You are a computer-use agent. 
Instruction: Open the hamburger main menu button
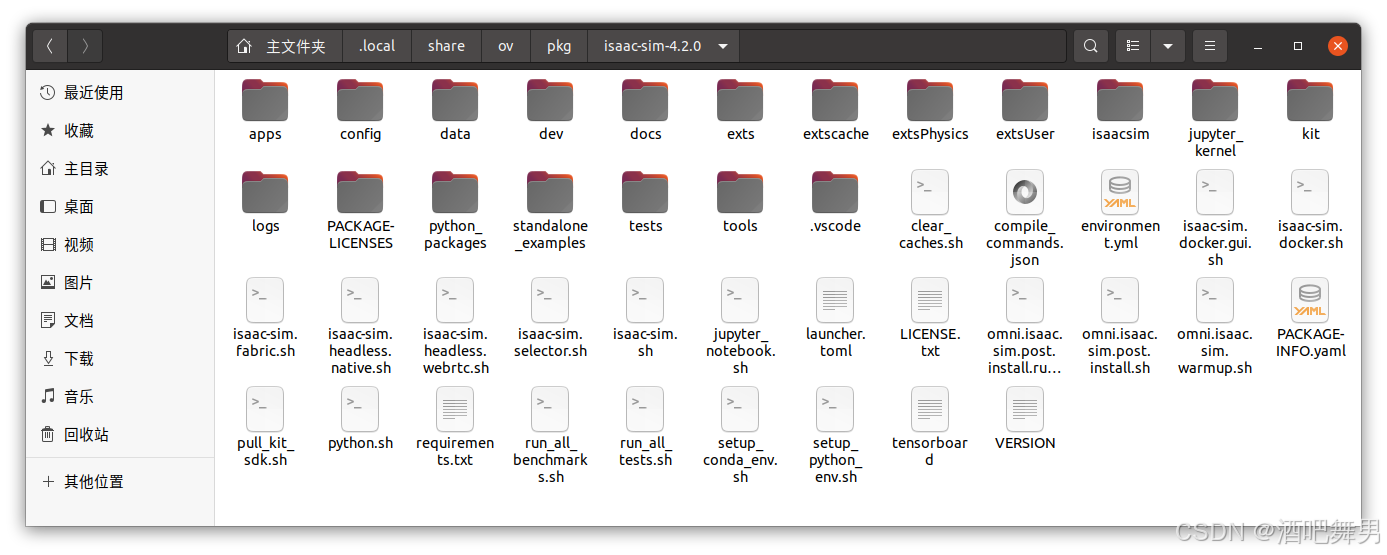(x=1210, y=46)
